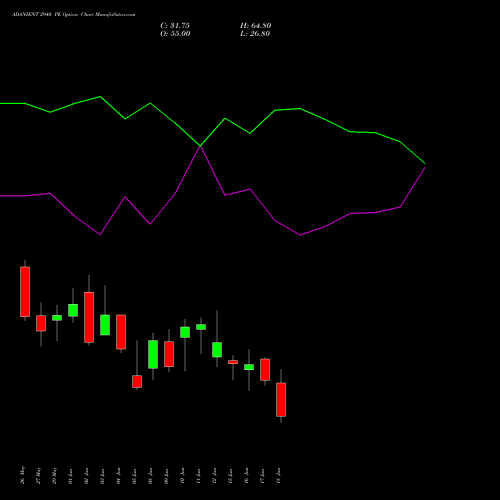Click the '29 May' date label
Screen dimensions: 500x500
click(55, 476)
